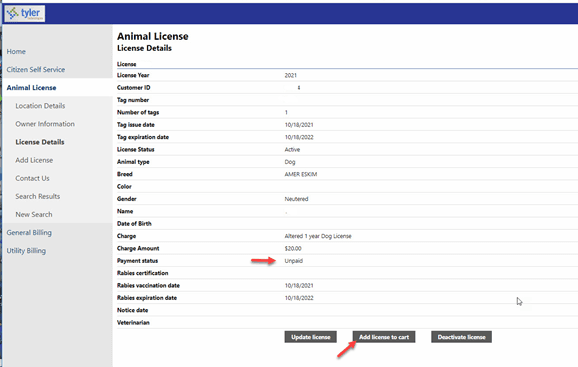Click the 'Tag number' field label
Viewport: 578px width, 367px height.
(x=133, y=100)
